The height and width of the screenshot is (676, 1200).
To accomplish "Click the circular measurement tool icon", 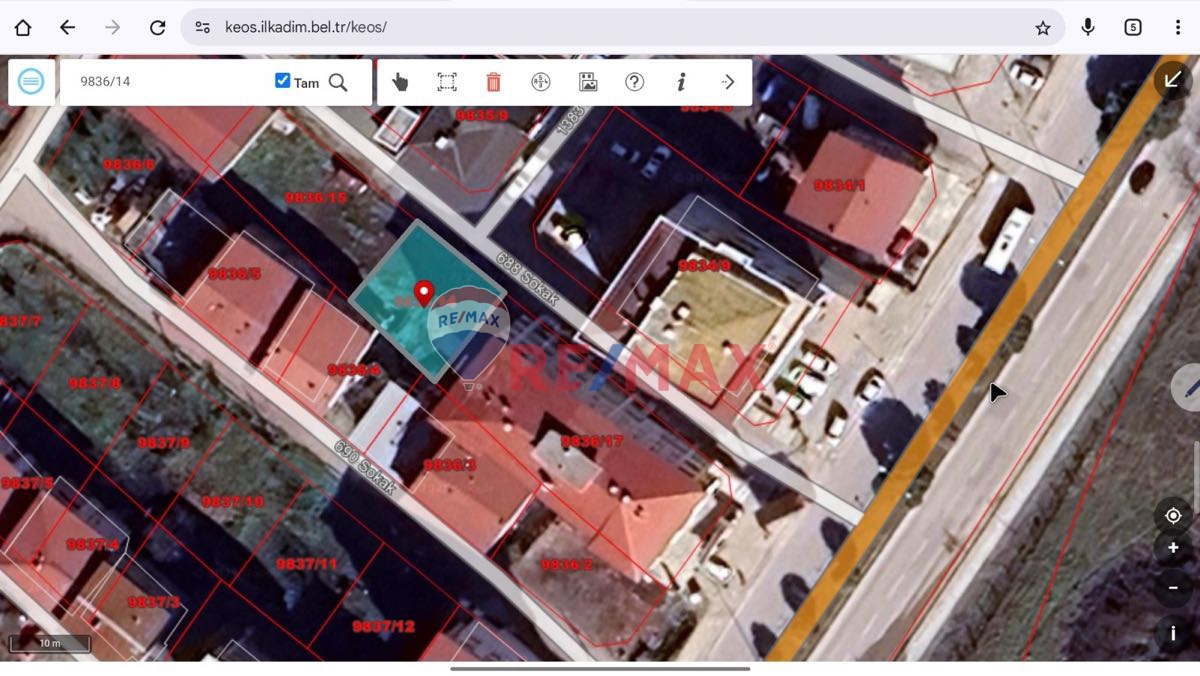I will [541, 82].
